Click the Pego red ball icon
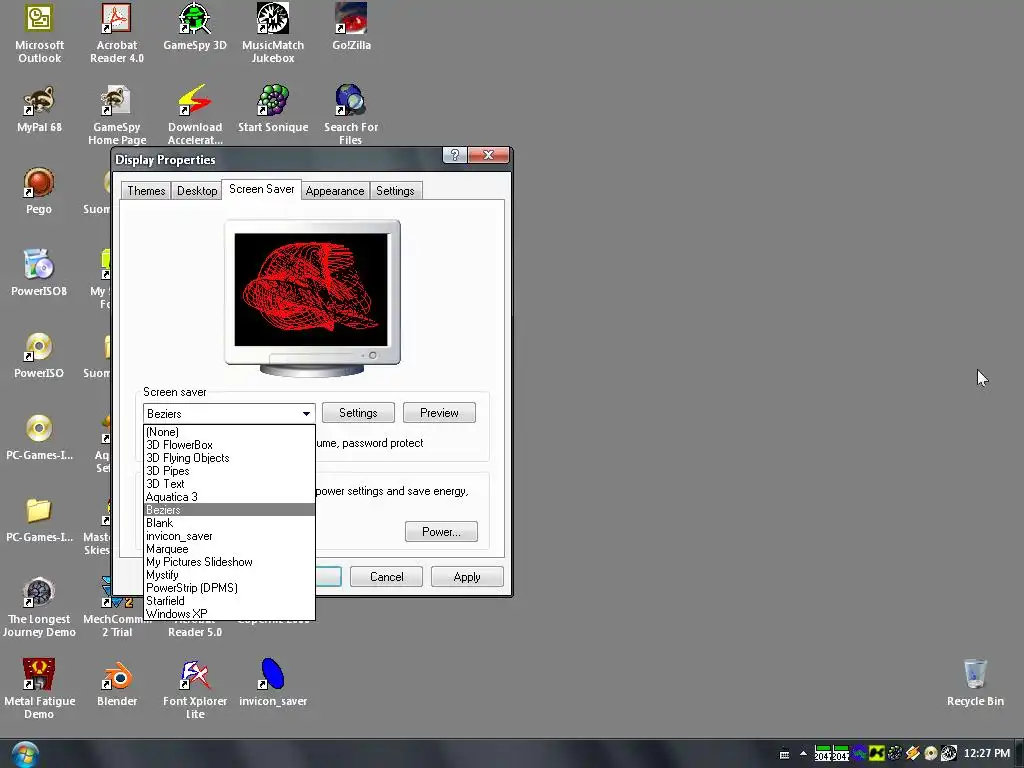The image size is (1024, 768). (x=39, y=191)
